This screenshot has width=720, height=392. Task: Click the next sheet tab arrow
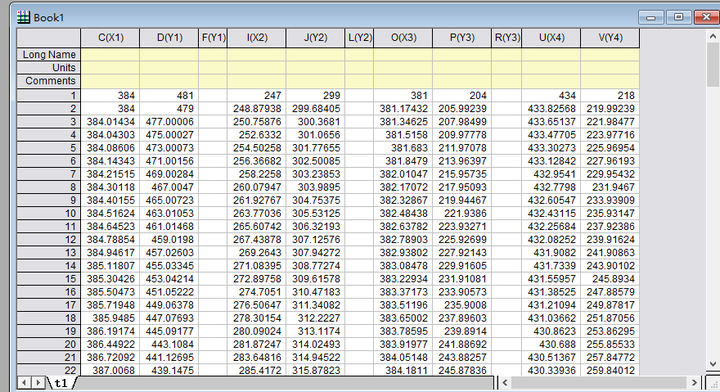(x=39, y=382)
